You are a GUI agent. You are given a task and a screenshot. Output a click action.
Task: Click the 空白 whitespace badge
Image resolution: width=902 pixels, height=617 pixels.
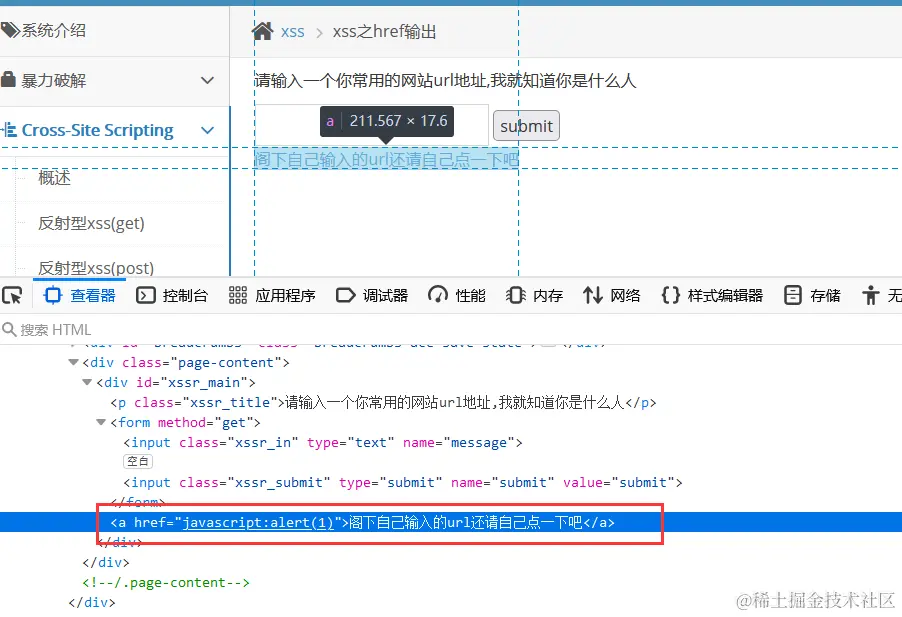point(137,461)
